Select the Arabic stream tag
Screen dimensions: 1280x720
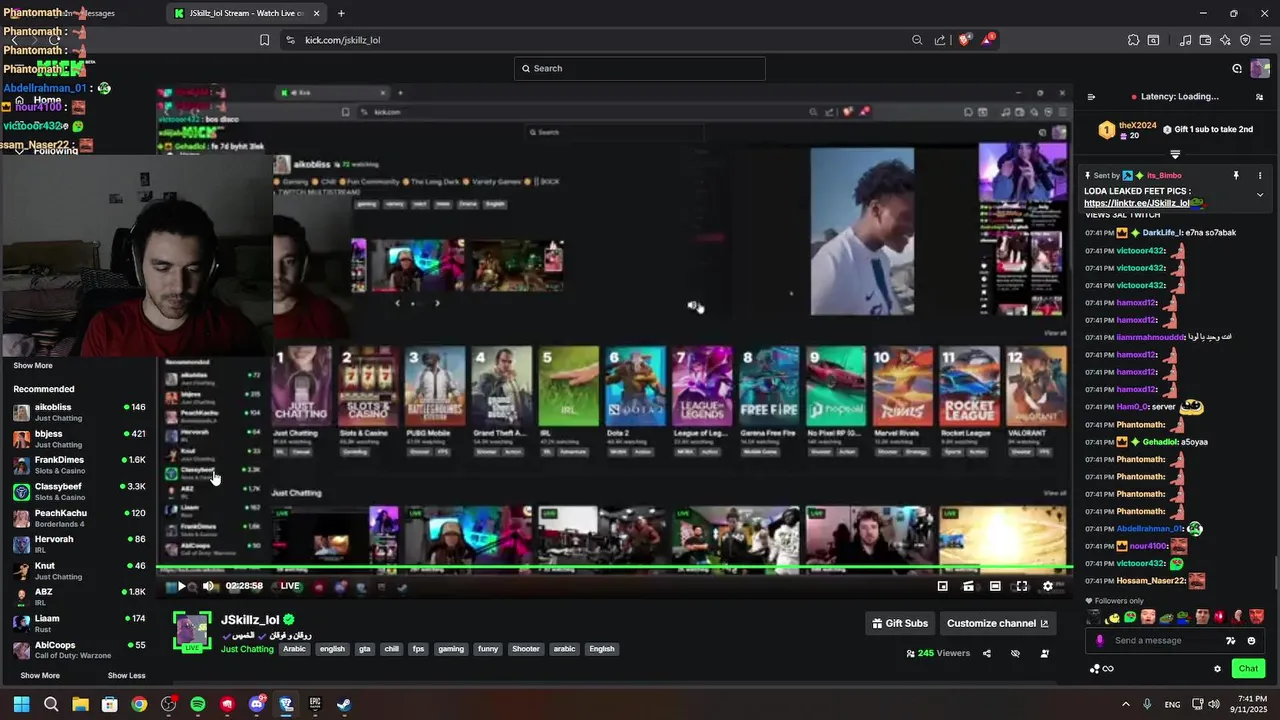point(294,649)
